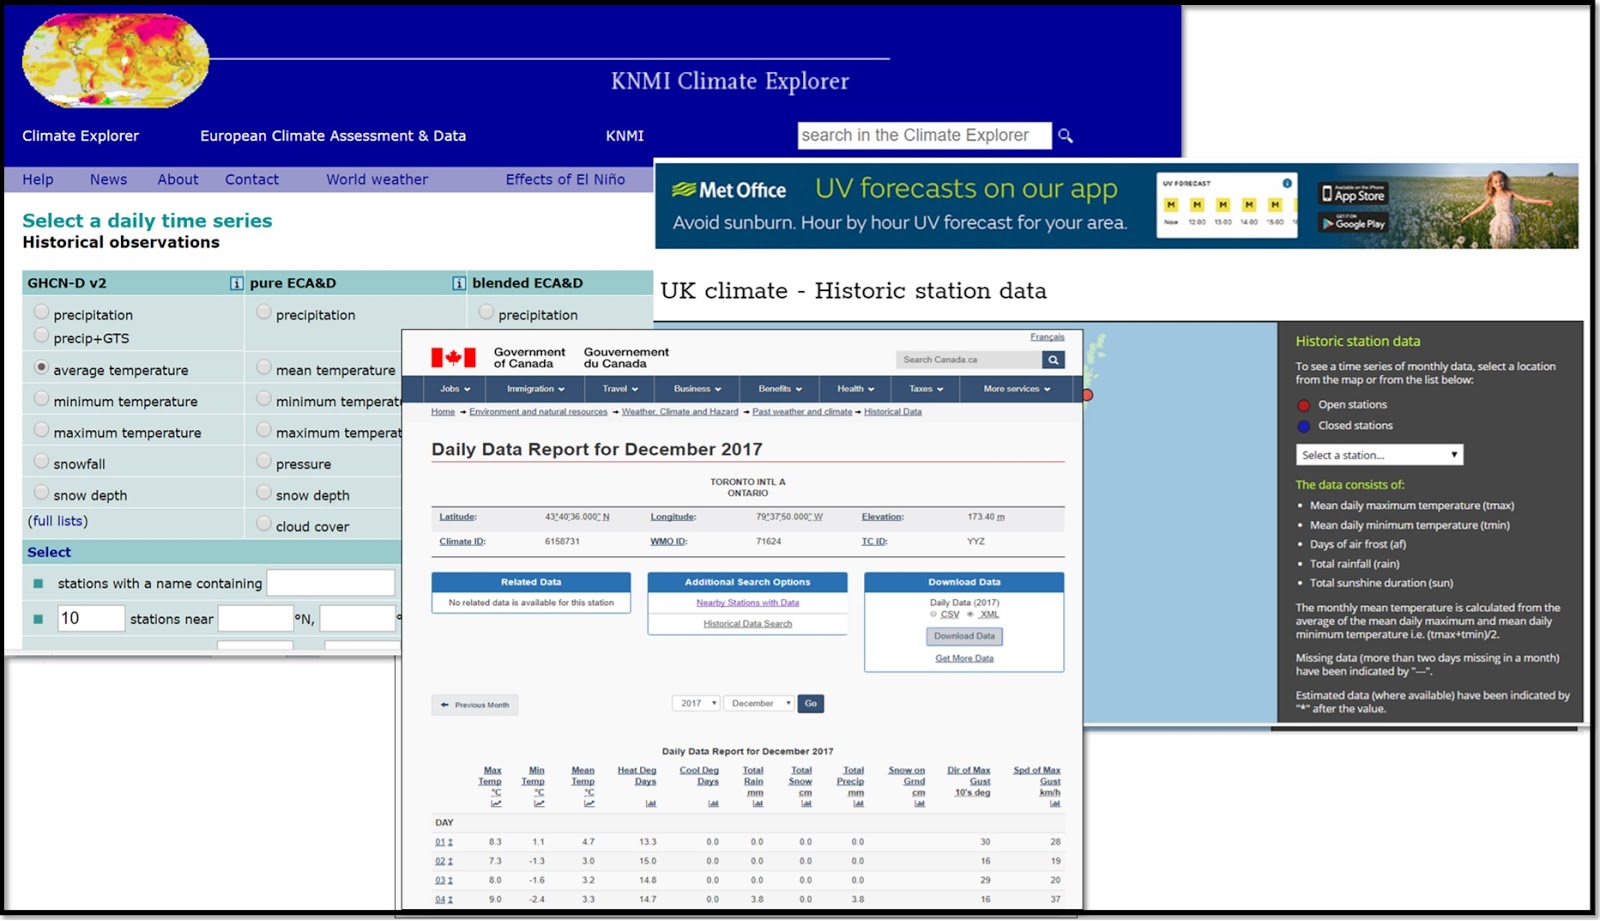The image size is (1600, 921).
Task: Select the snowfall radio button
Action: point(41,462)
